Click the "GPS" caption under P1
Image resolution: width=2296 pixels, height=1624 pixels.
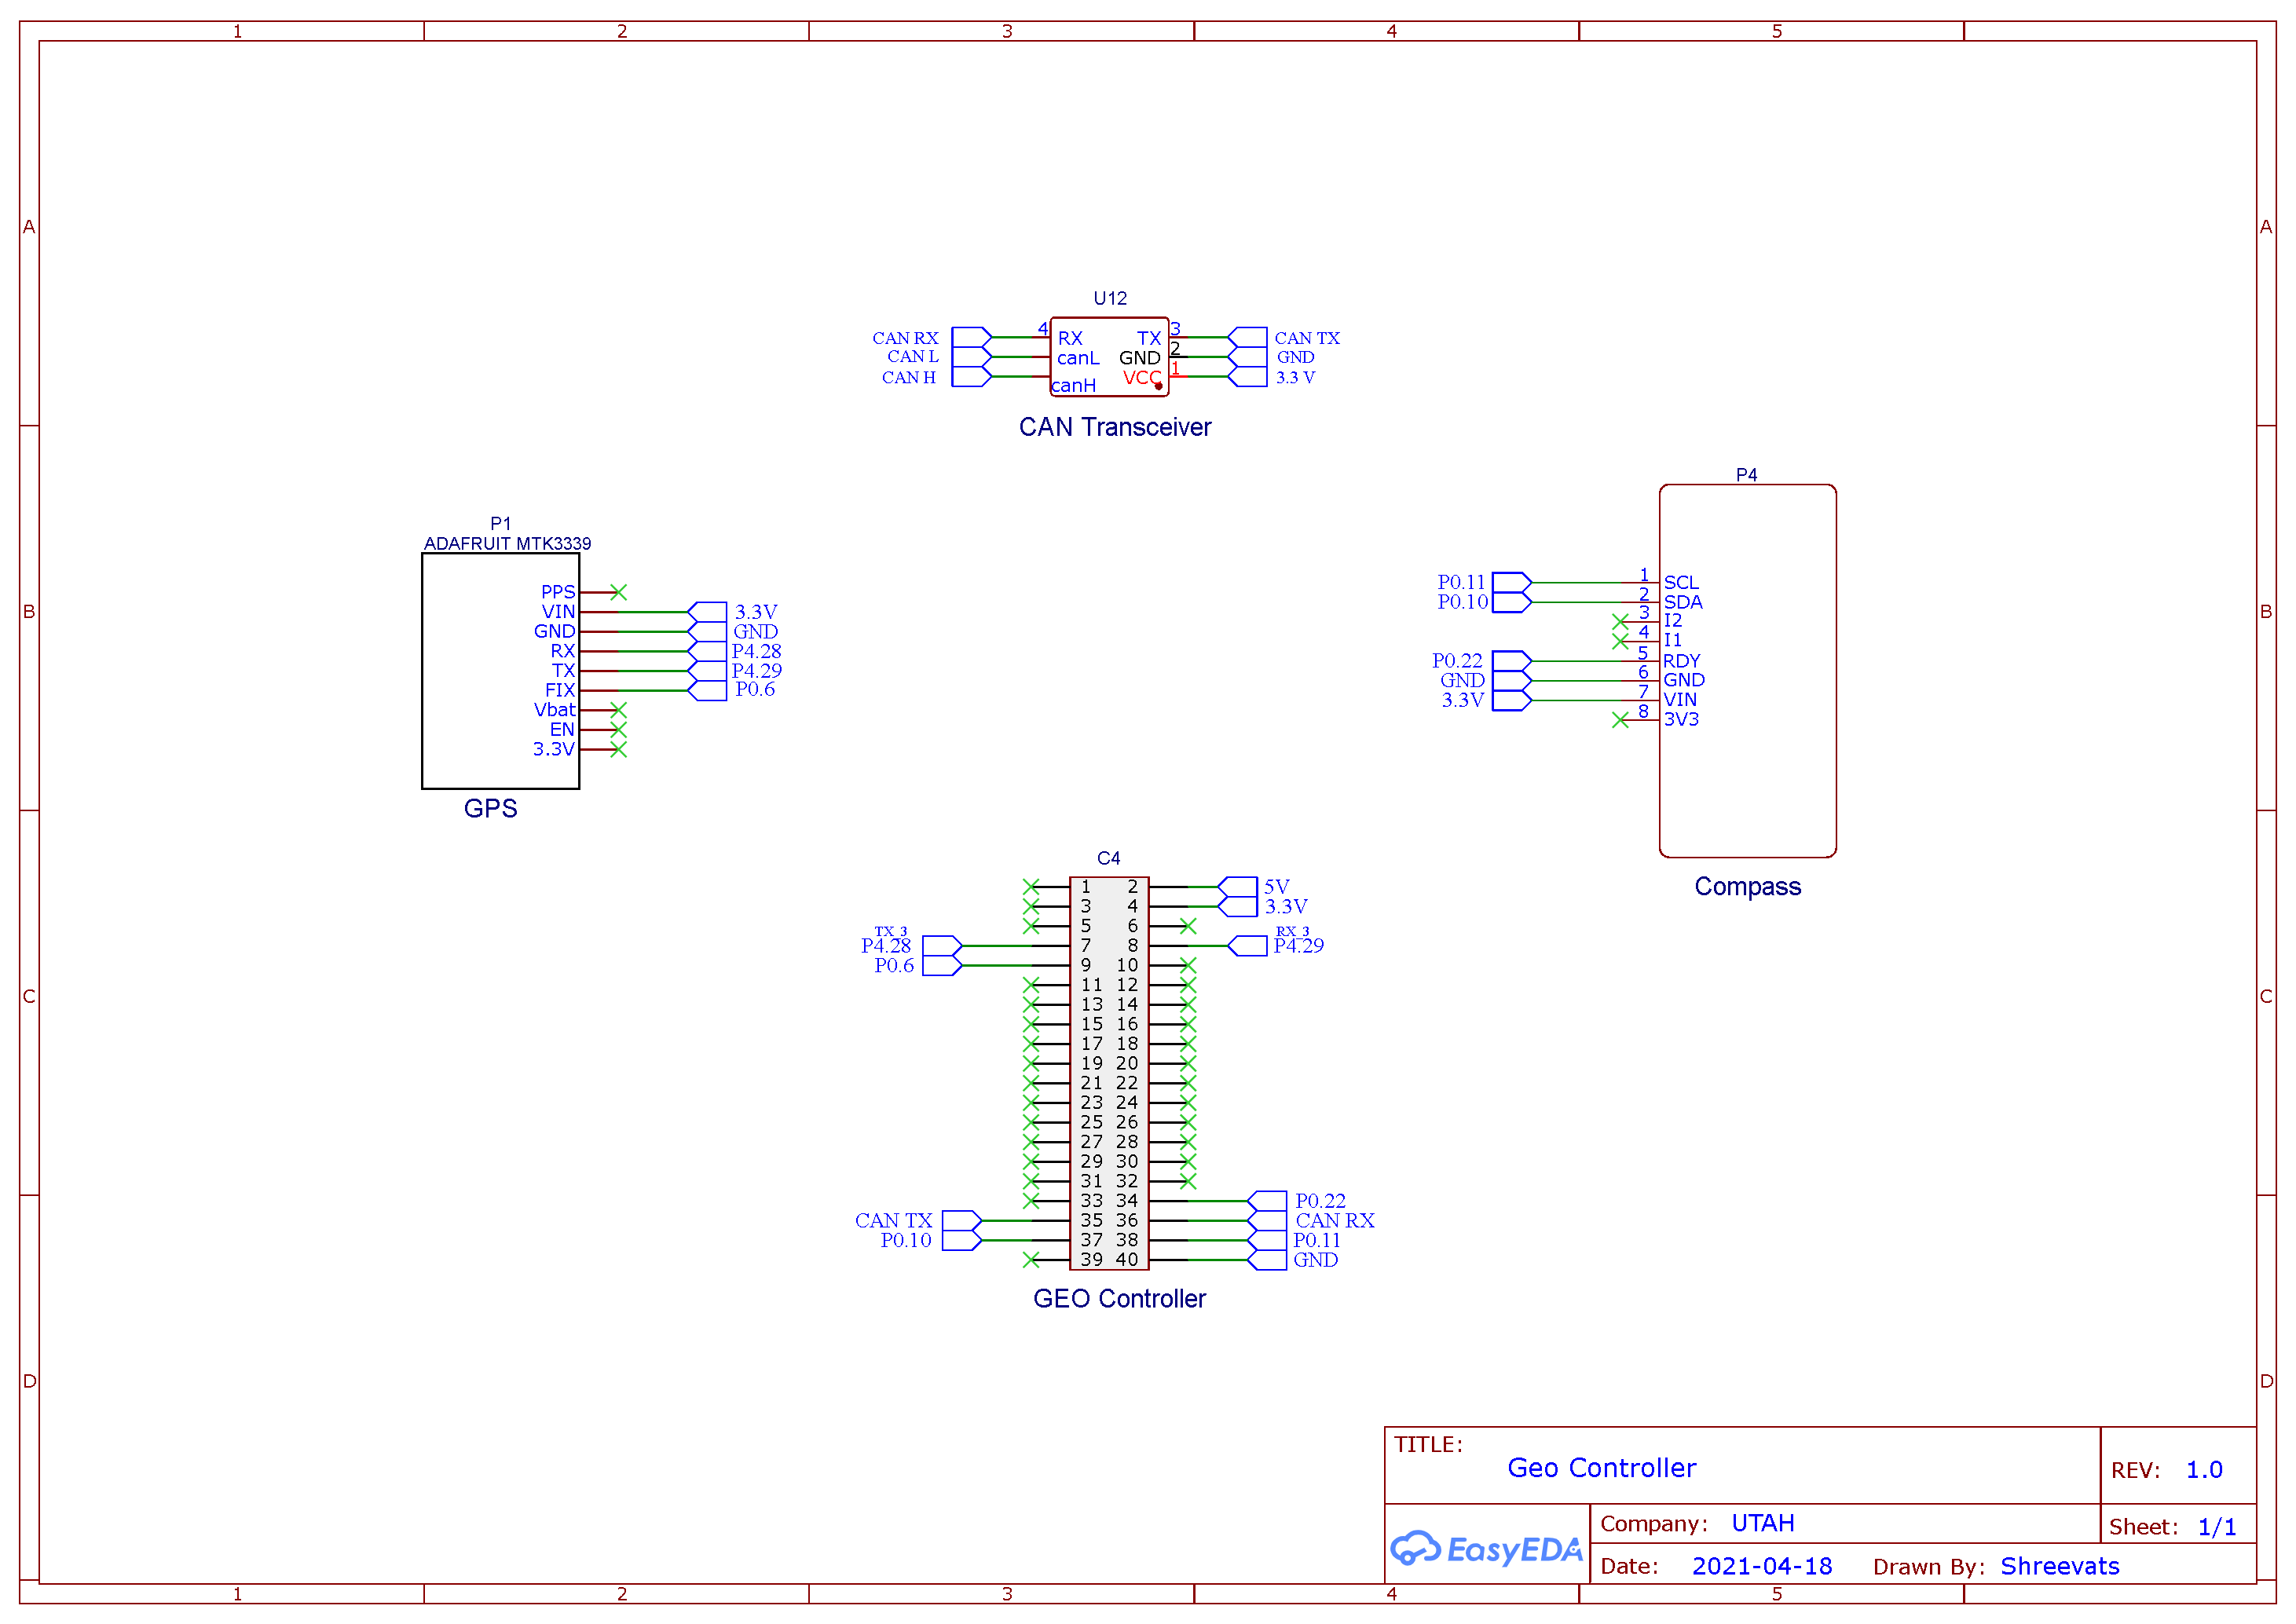490,808
